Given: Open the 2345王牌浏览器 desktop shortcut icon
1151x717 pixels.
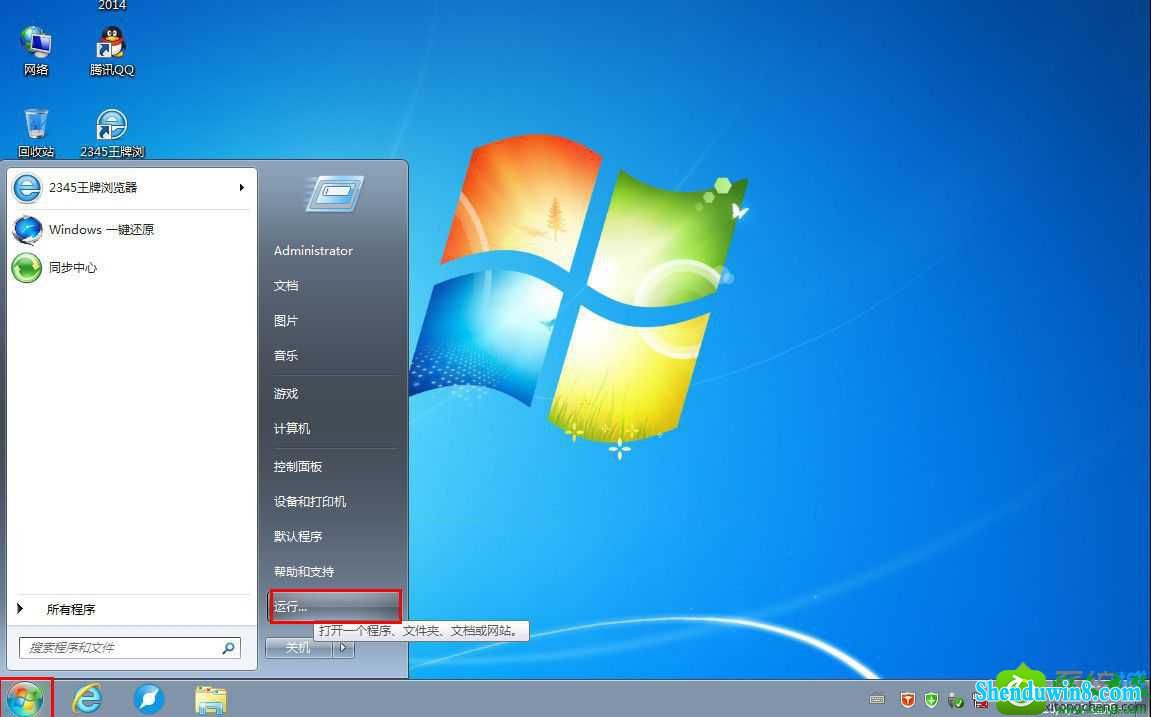Looking at the screenshot, I should pos(112,132).
